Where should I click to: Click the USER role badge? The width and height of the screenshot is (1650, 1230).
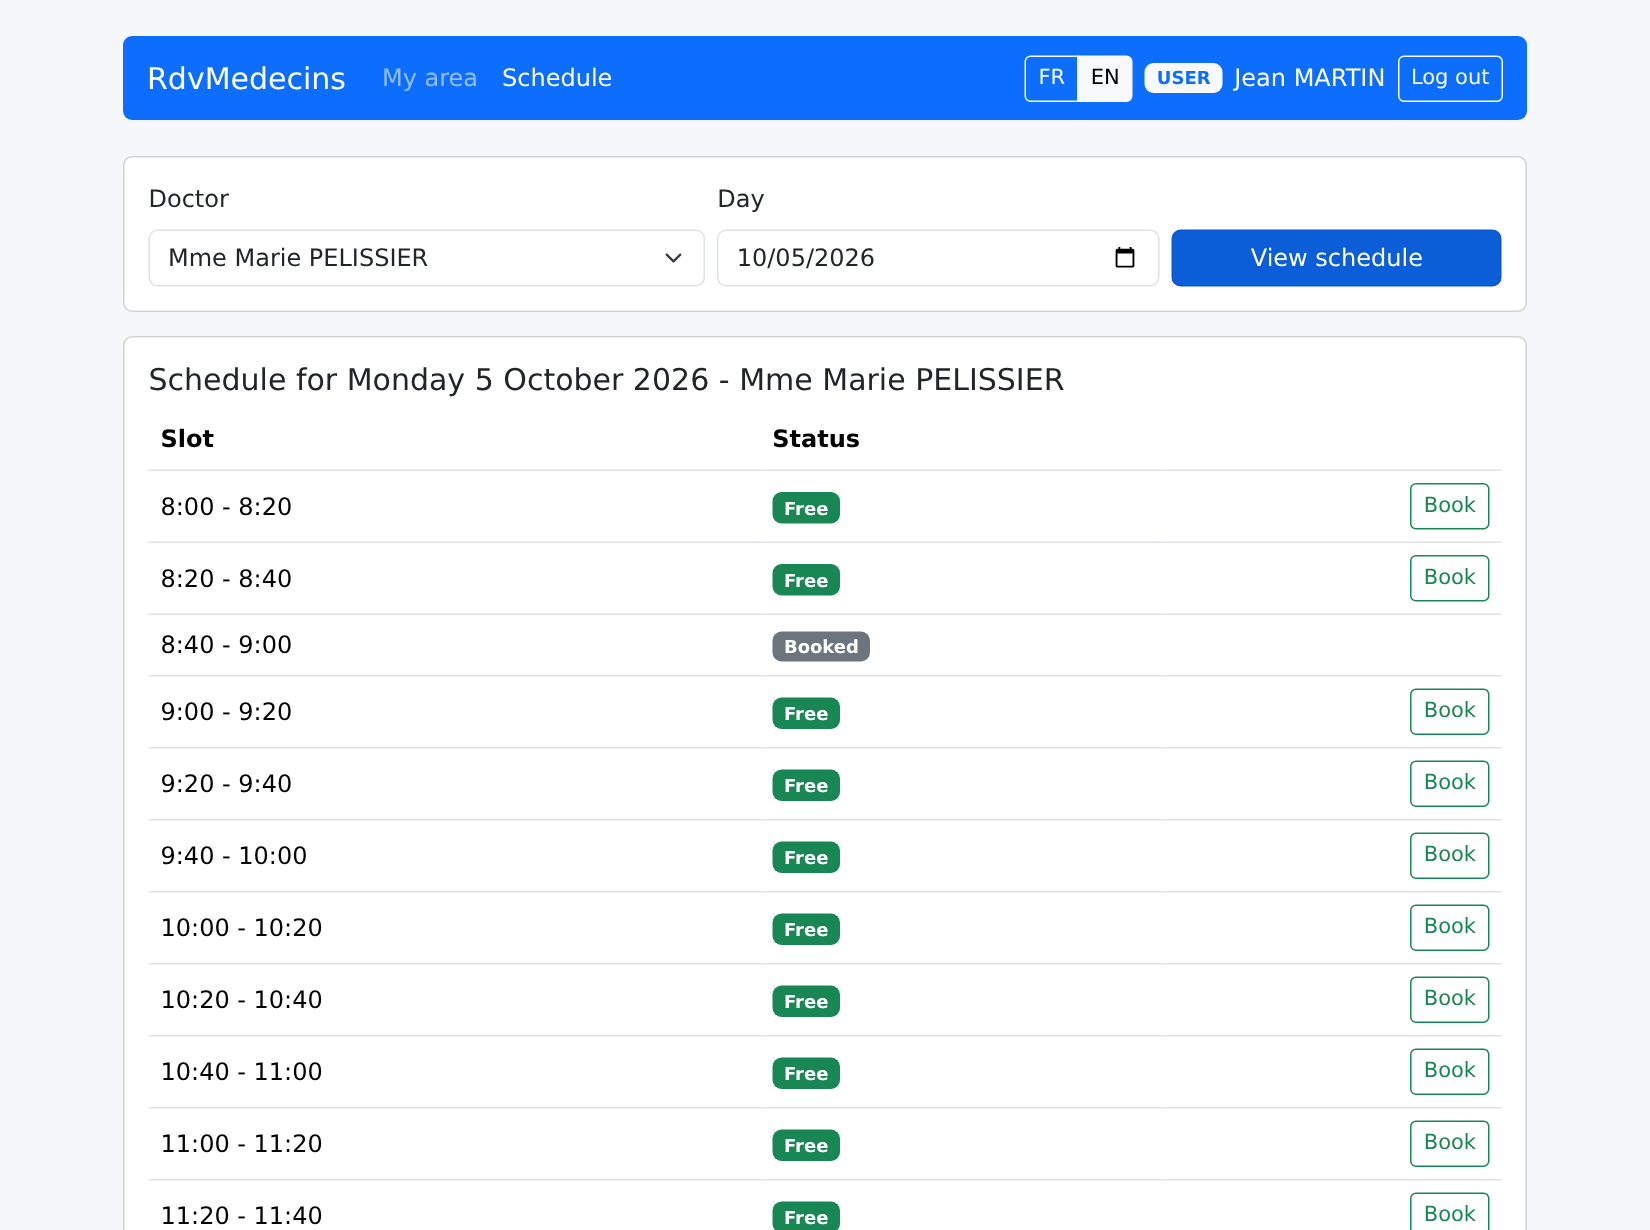(1183, 78)
